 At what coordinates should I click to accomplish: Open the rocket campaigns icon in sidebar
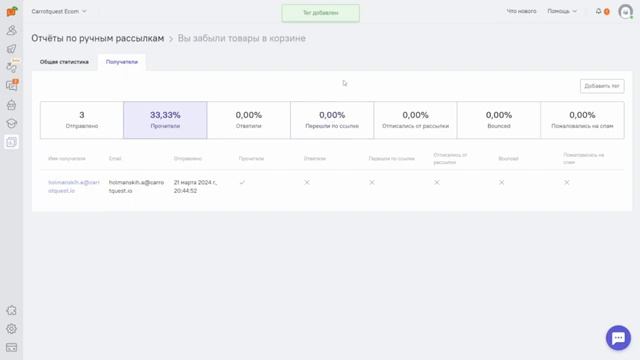tap(11, 49)
